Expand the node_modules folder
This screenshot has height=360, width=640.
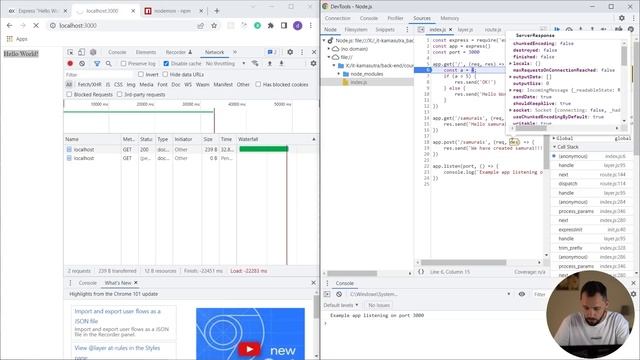[x=339, y=74]
